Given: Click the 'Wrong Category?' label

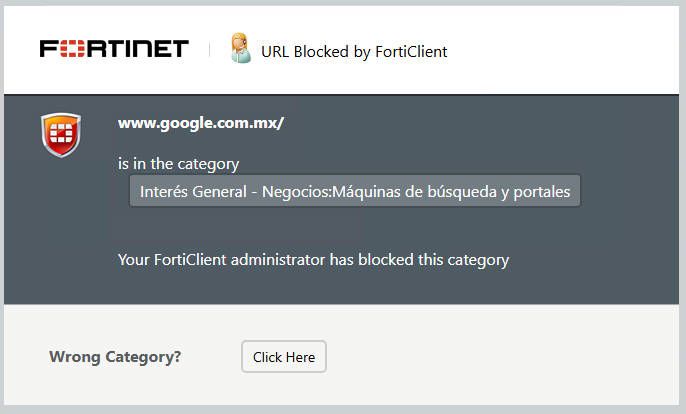Looking at the screenshot, I should (x=115, y=357).
